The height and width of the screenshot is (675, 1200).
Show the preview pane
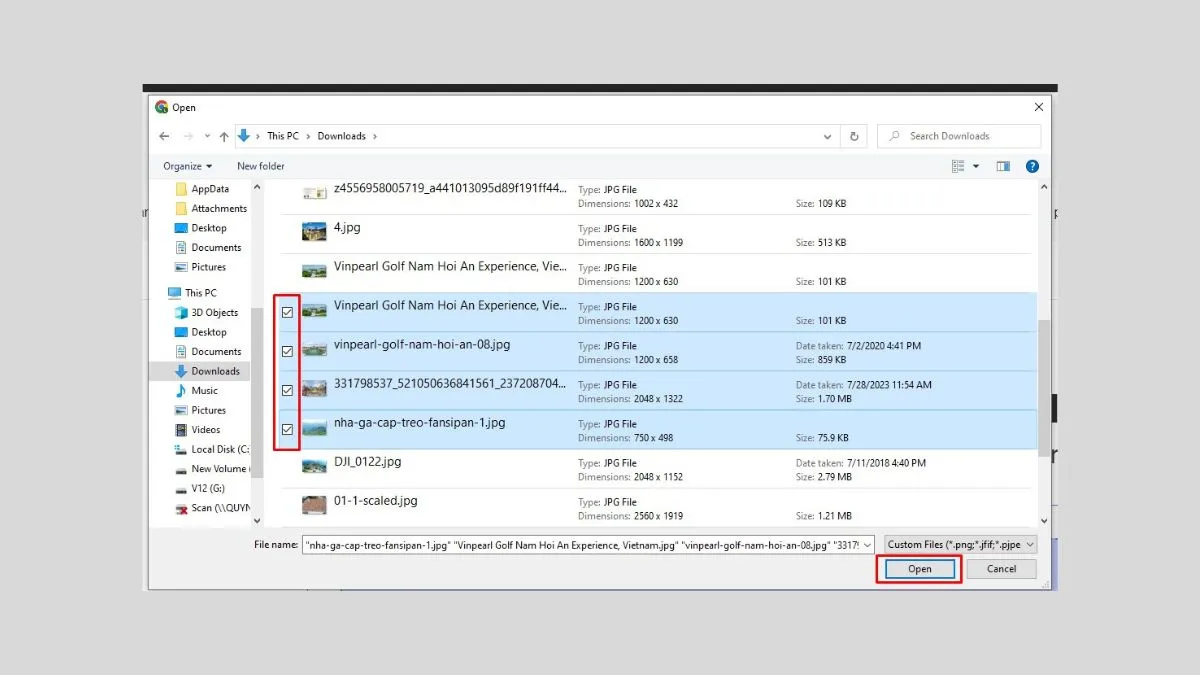click(x=1003, y=166)
